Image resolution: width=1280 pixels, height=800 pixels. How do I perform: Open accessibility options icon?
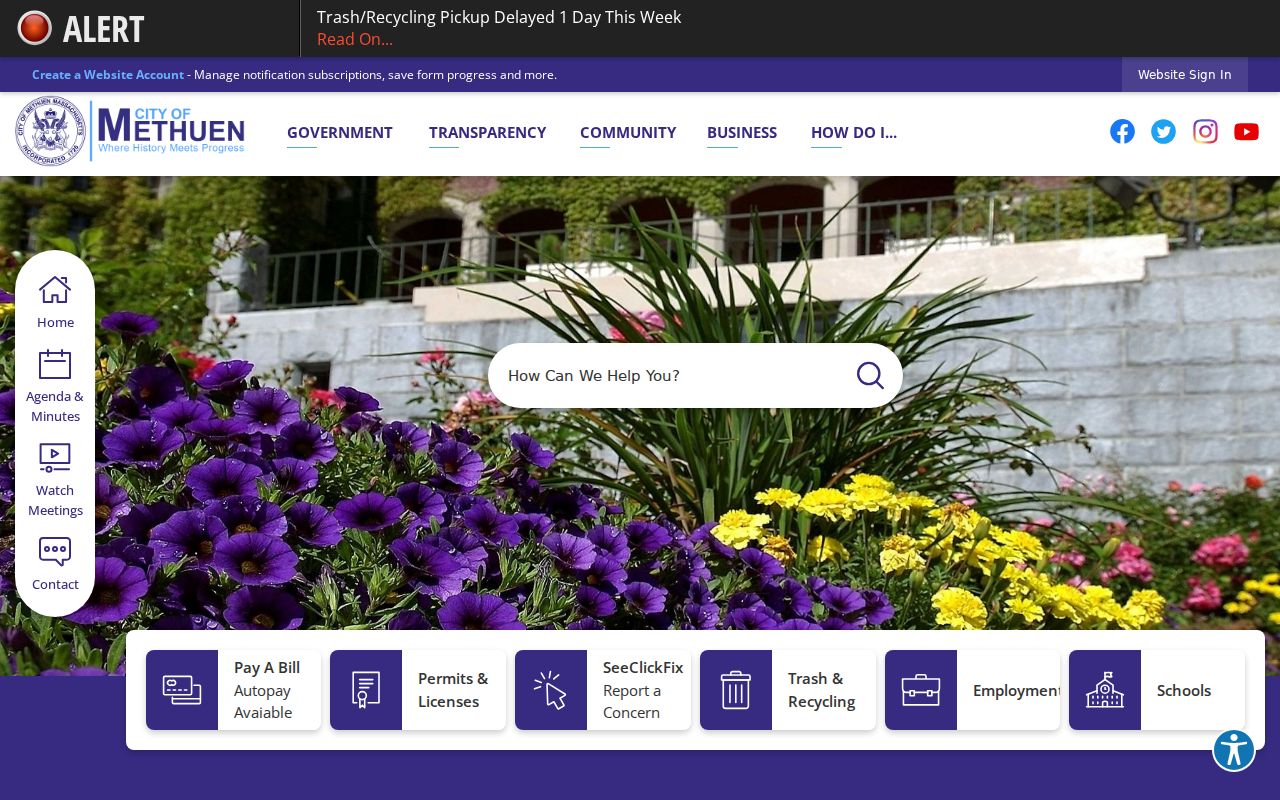coord(1234,750)
